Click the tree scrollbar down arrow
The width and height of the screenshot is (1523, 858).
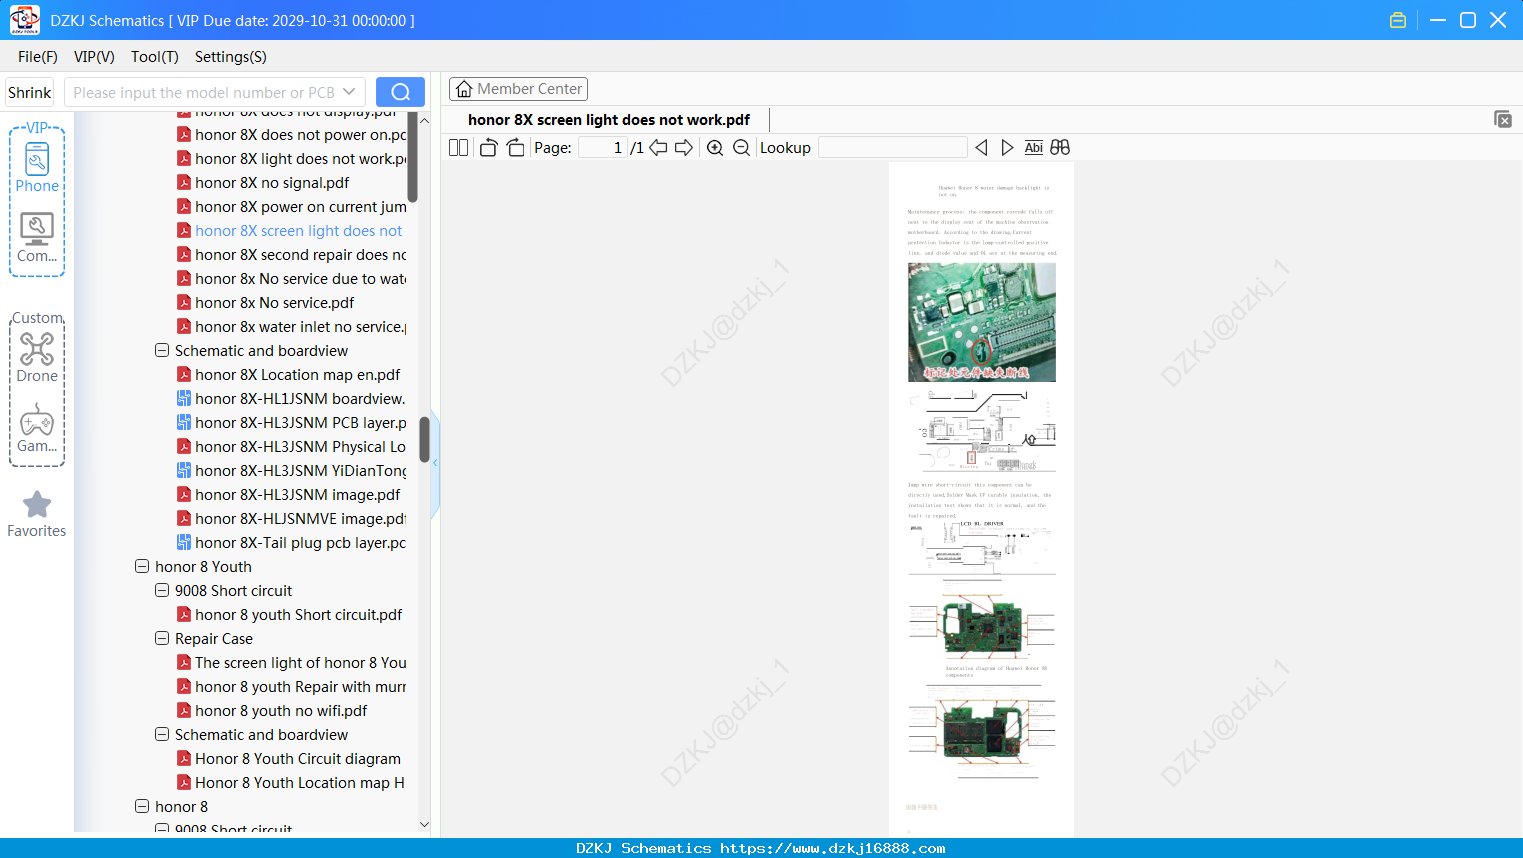coord(424,825)
